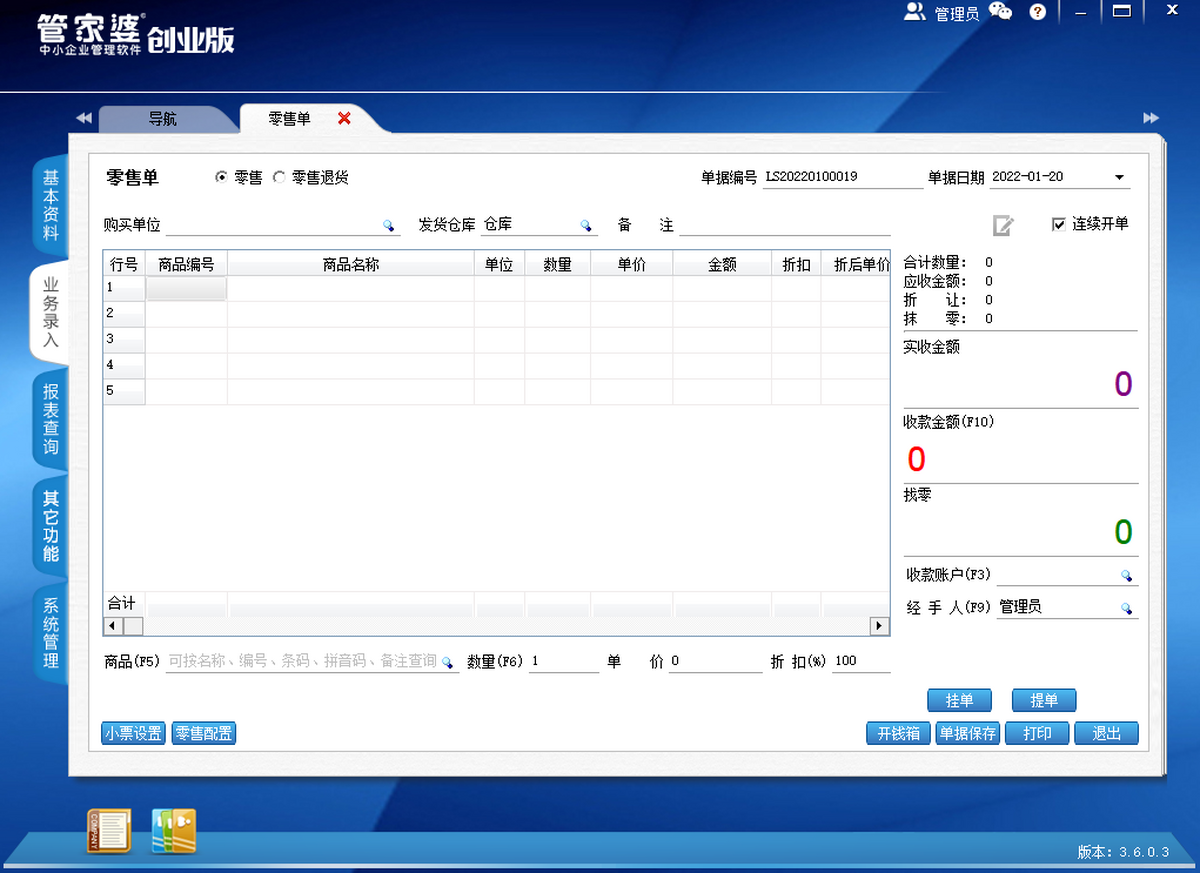Click the edit note icon beside 连续开单
Viewport: 1200px width, 873px height.
tap(1003, 225)
